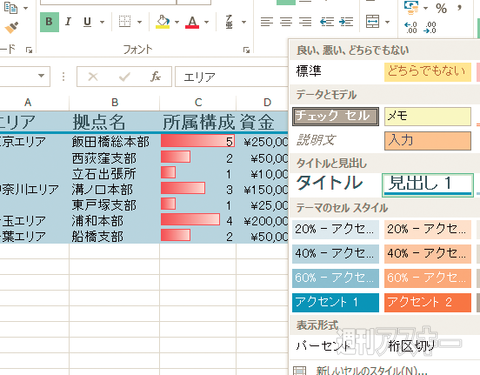The height and width of the screenshot is (375, 480).
Task: Apply タイトル cell style
Action: coord(335,184)
